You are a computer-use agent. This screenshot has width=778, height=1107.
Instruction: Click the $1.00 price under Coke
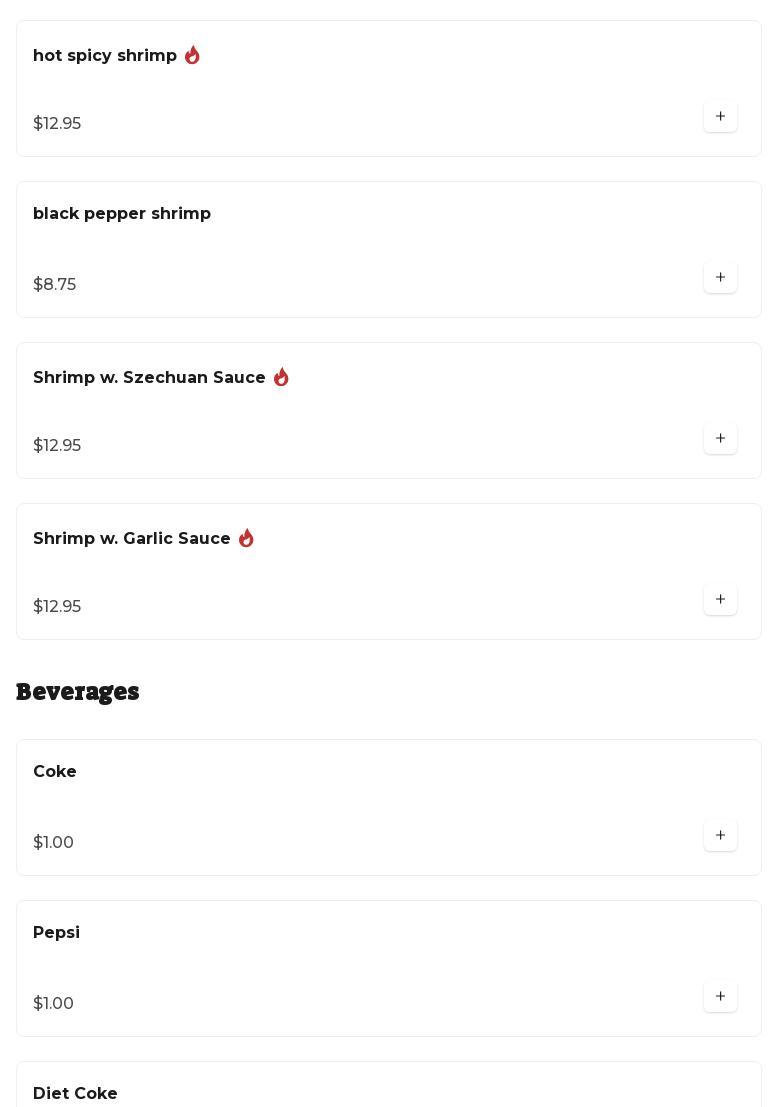[x=54, y=843]
